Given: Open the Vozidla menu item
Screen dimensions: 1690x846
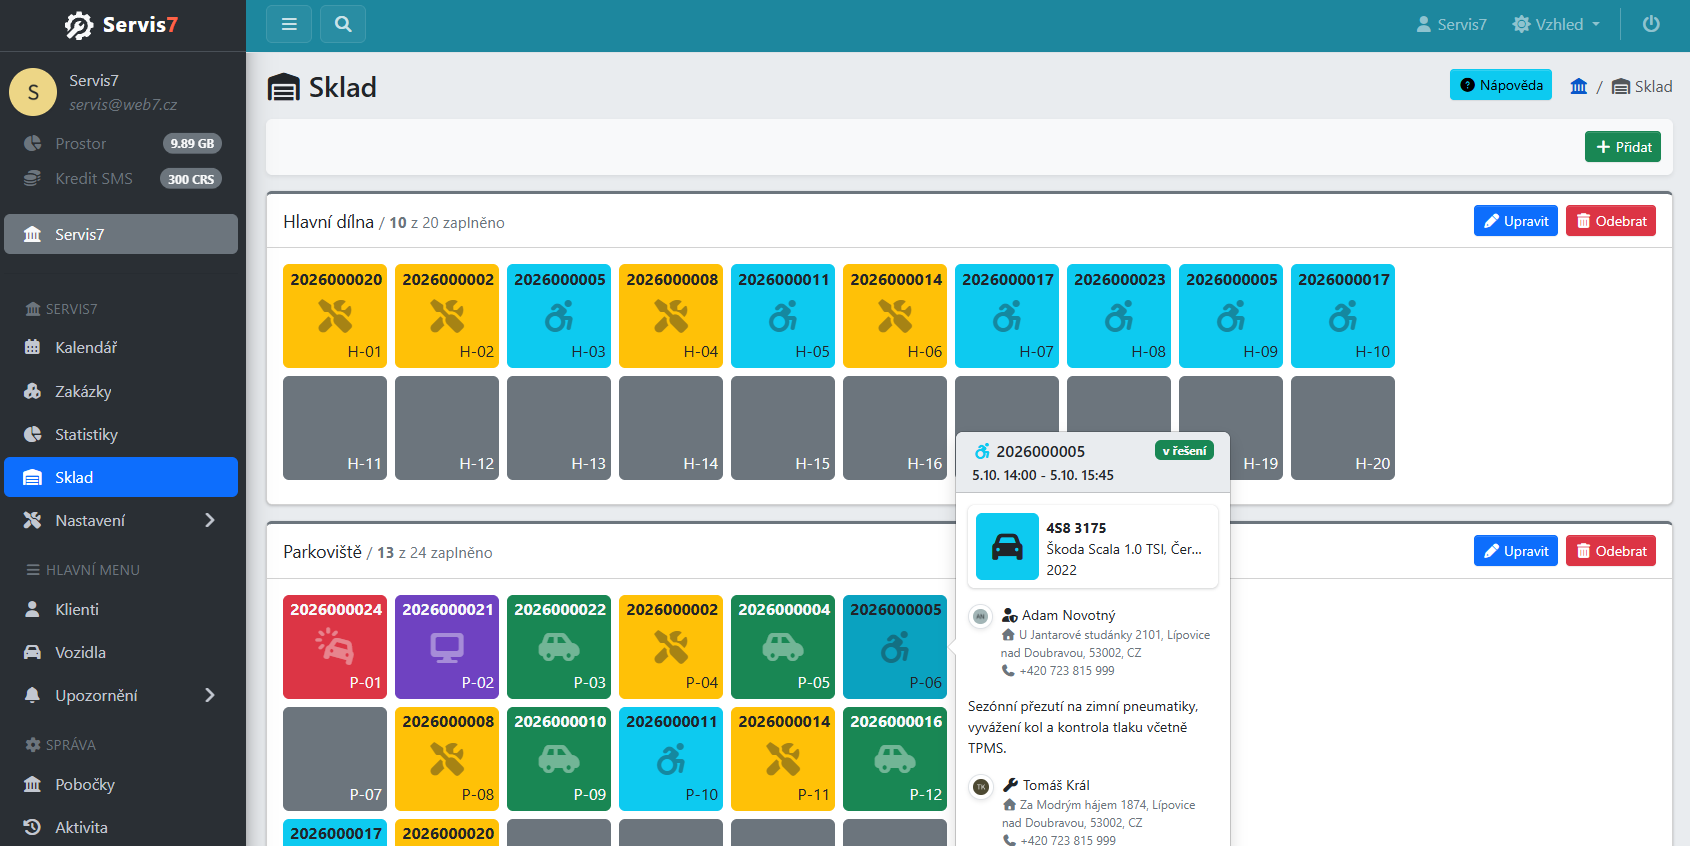Looking at the screenshot, I should click(x=121, y=652).
